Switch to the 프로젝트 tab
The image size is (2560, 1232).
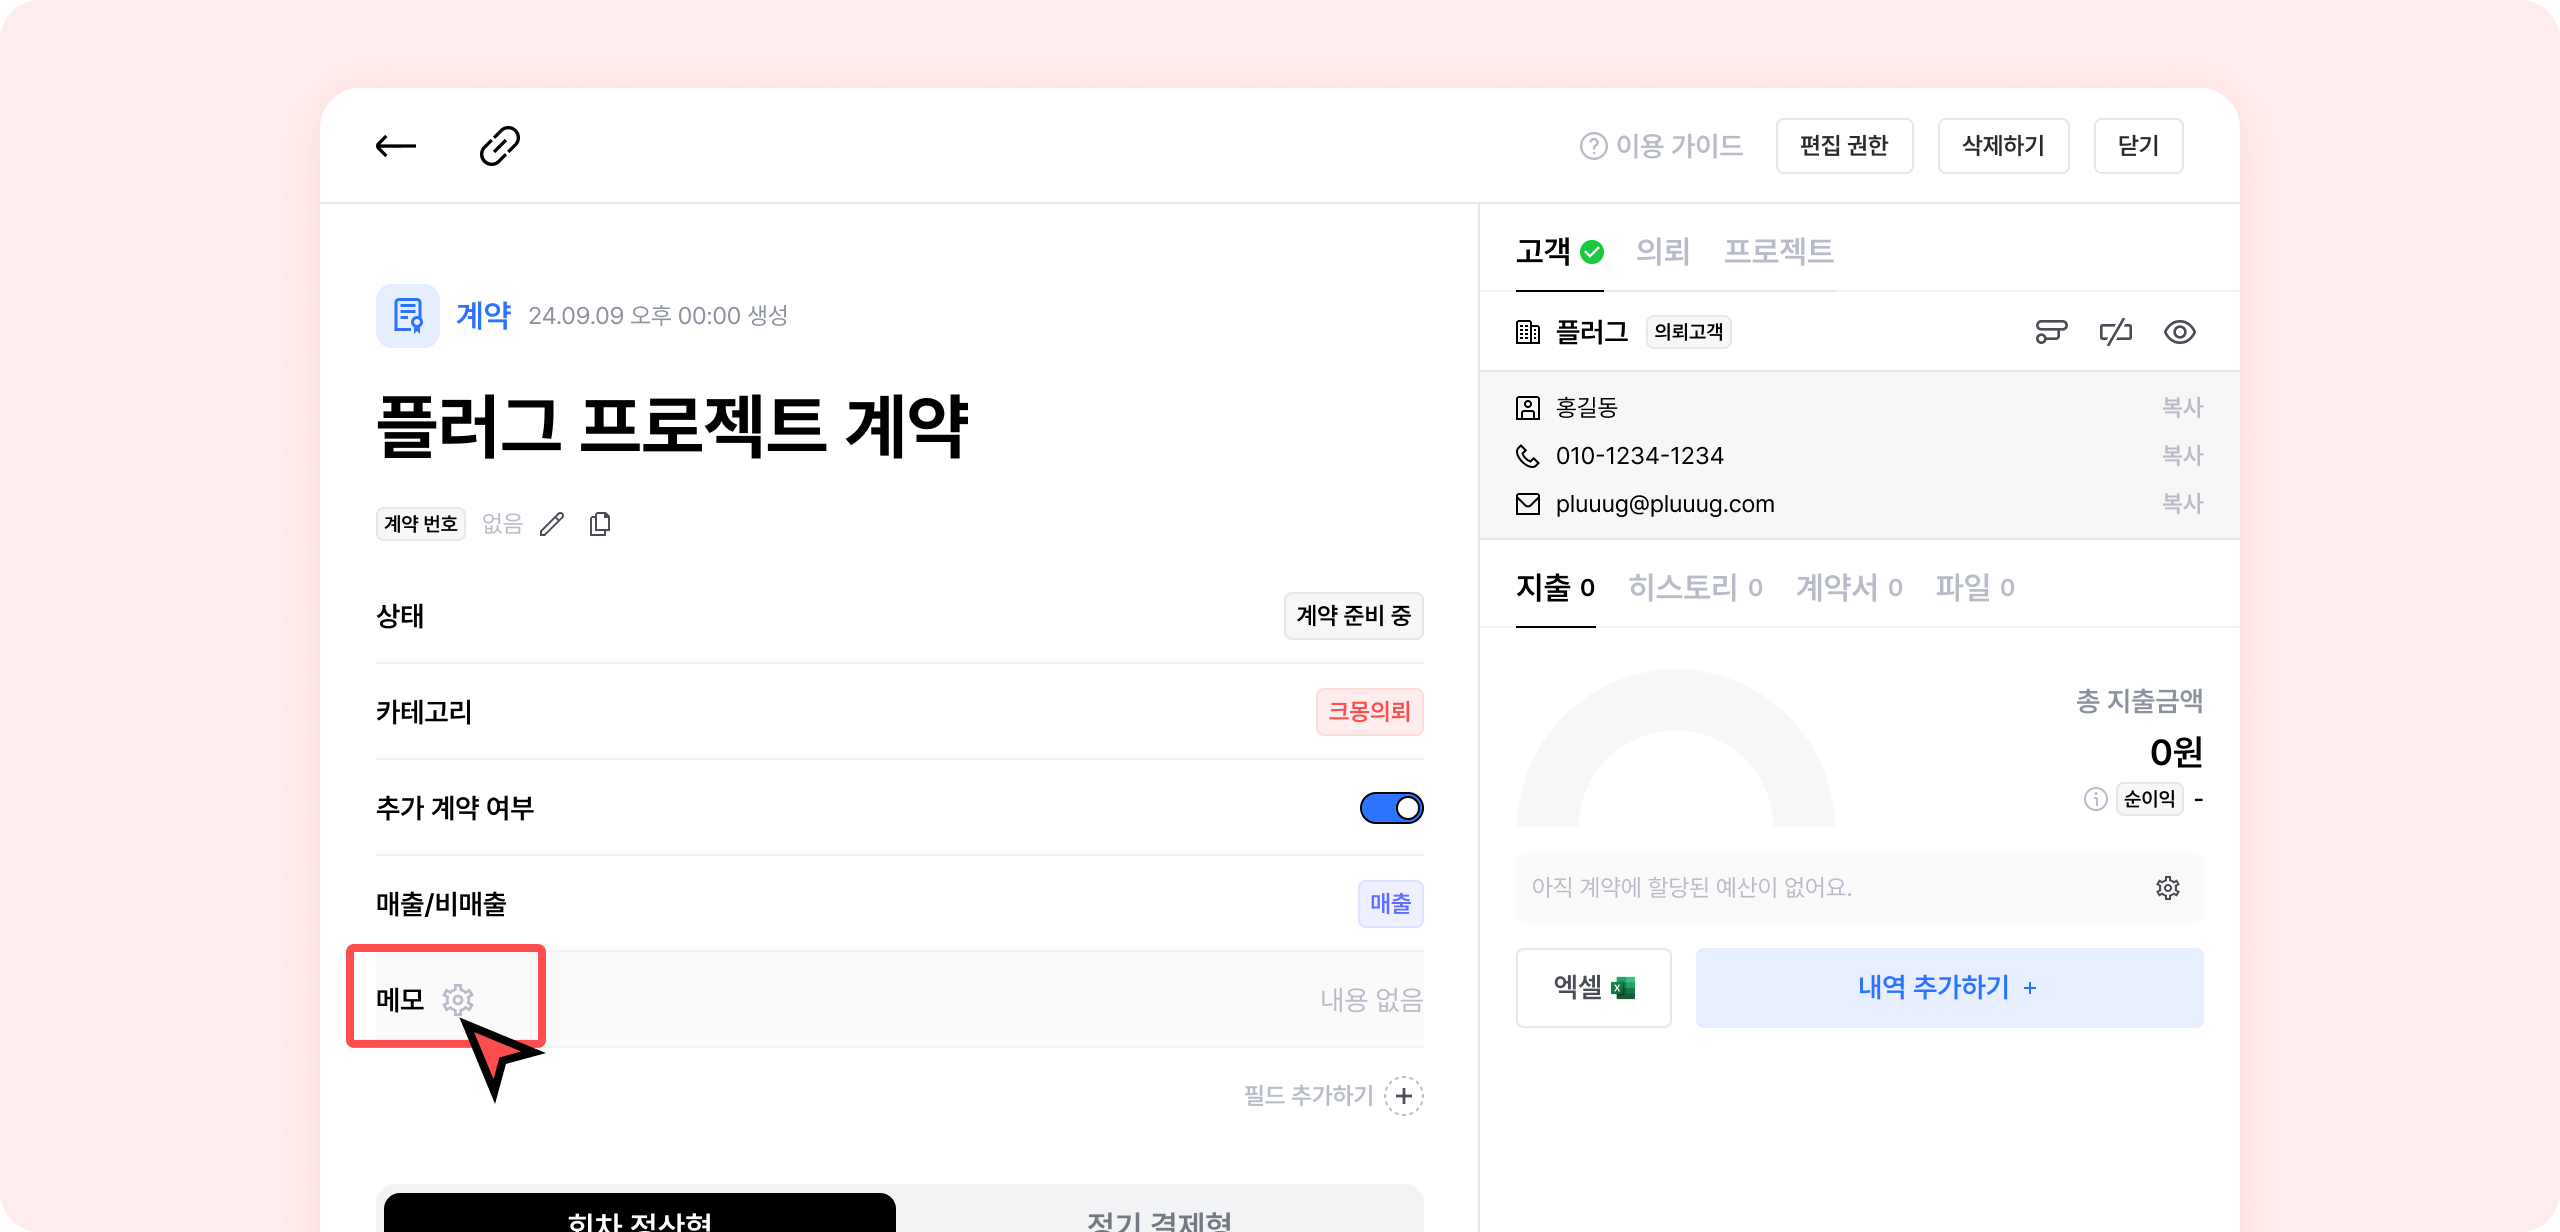tap(1778, 251)
